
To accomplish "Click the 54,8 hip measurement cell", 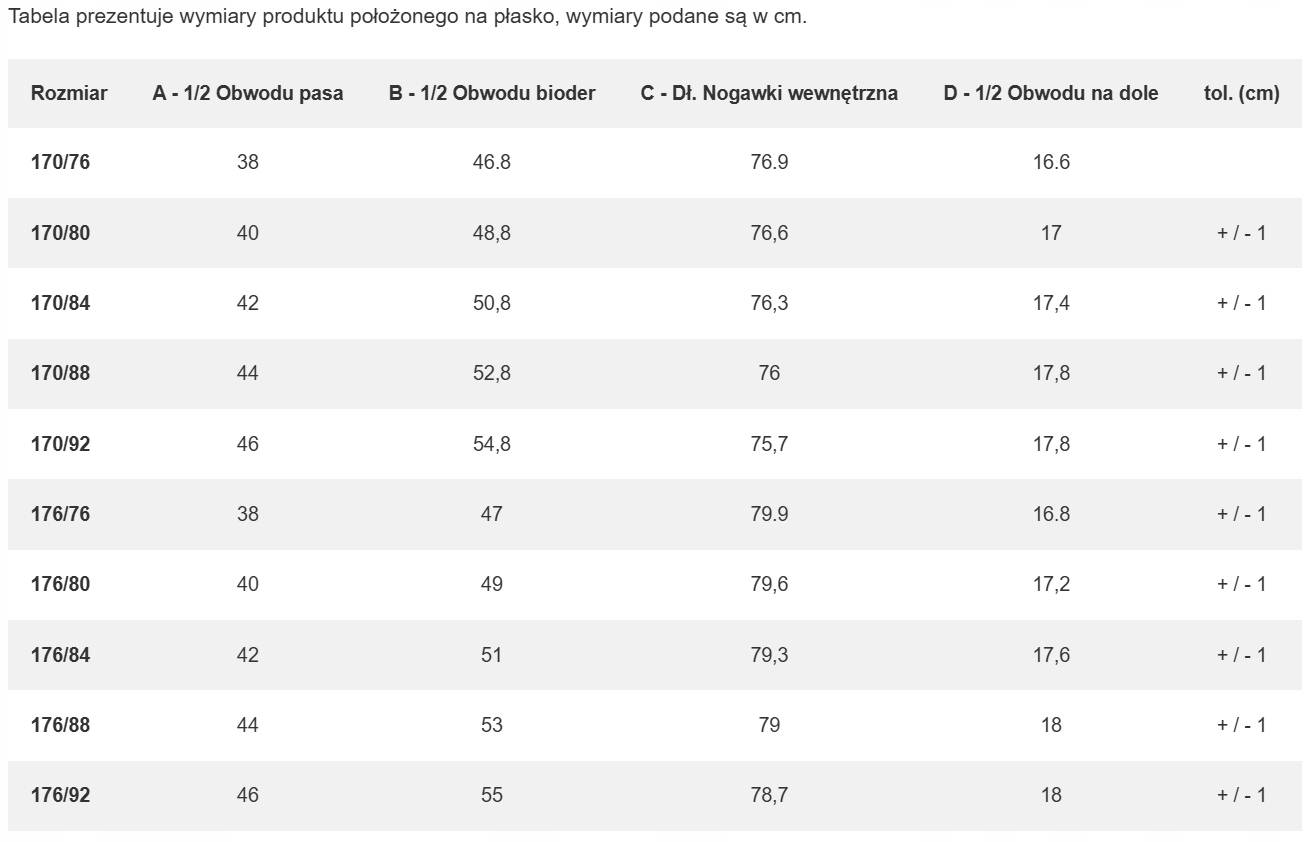I will (x=492, y=444).
